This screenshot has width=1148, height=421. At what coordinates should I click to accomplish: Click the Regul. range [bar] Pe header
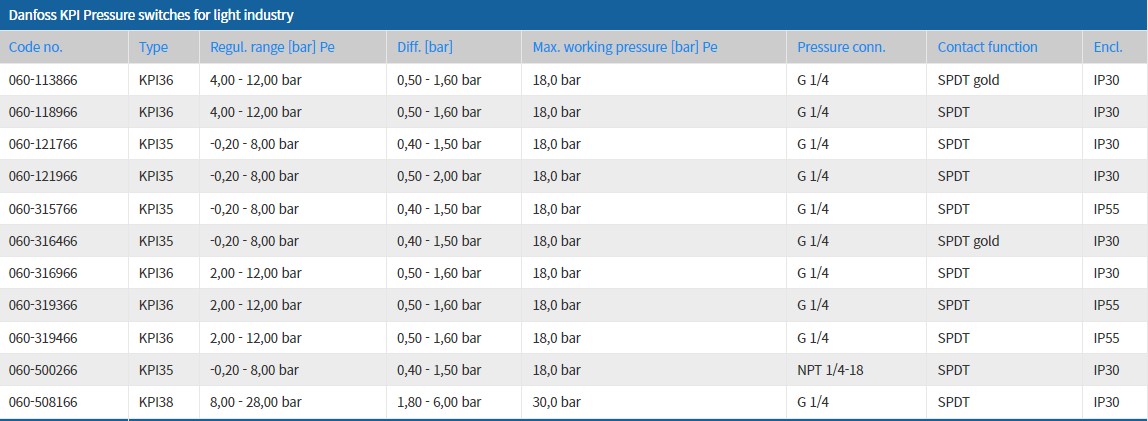coord(272,47)
